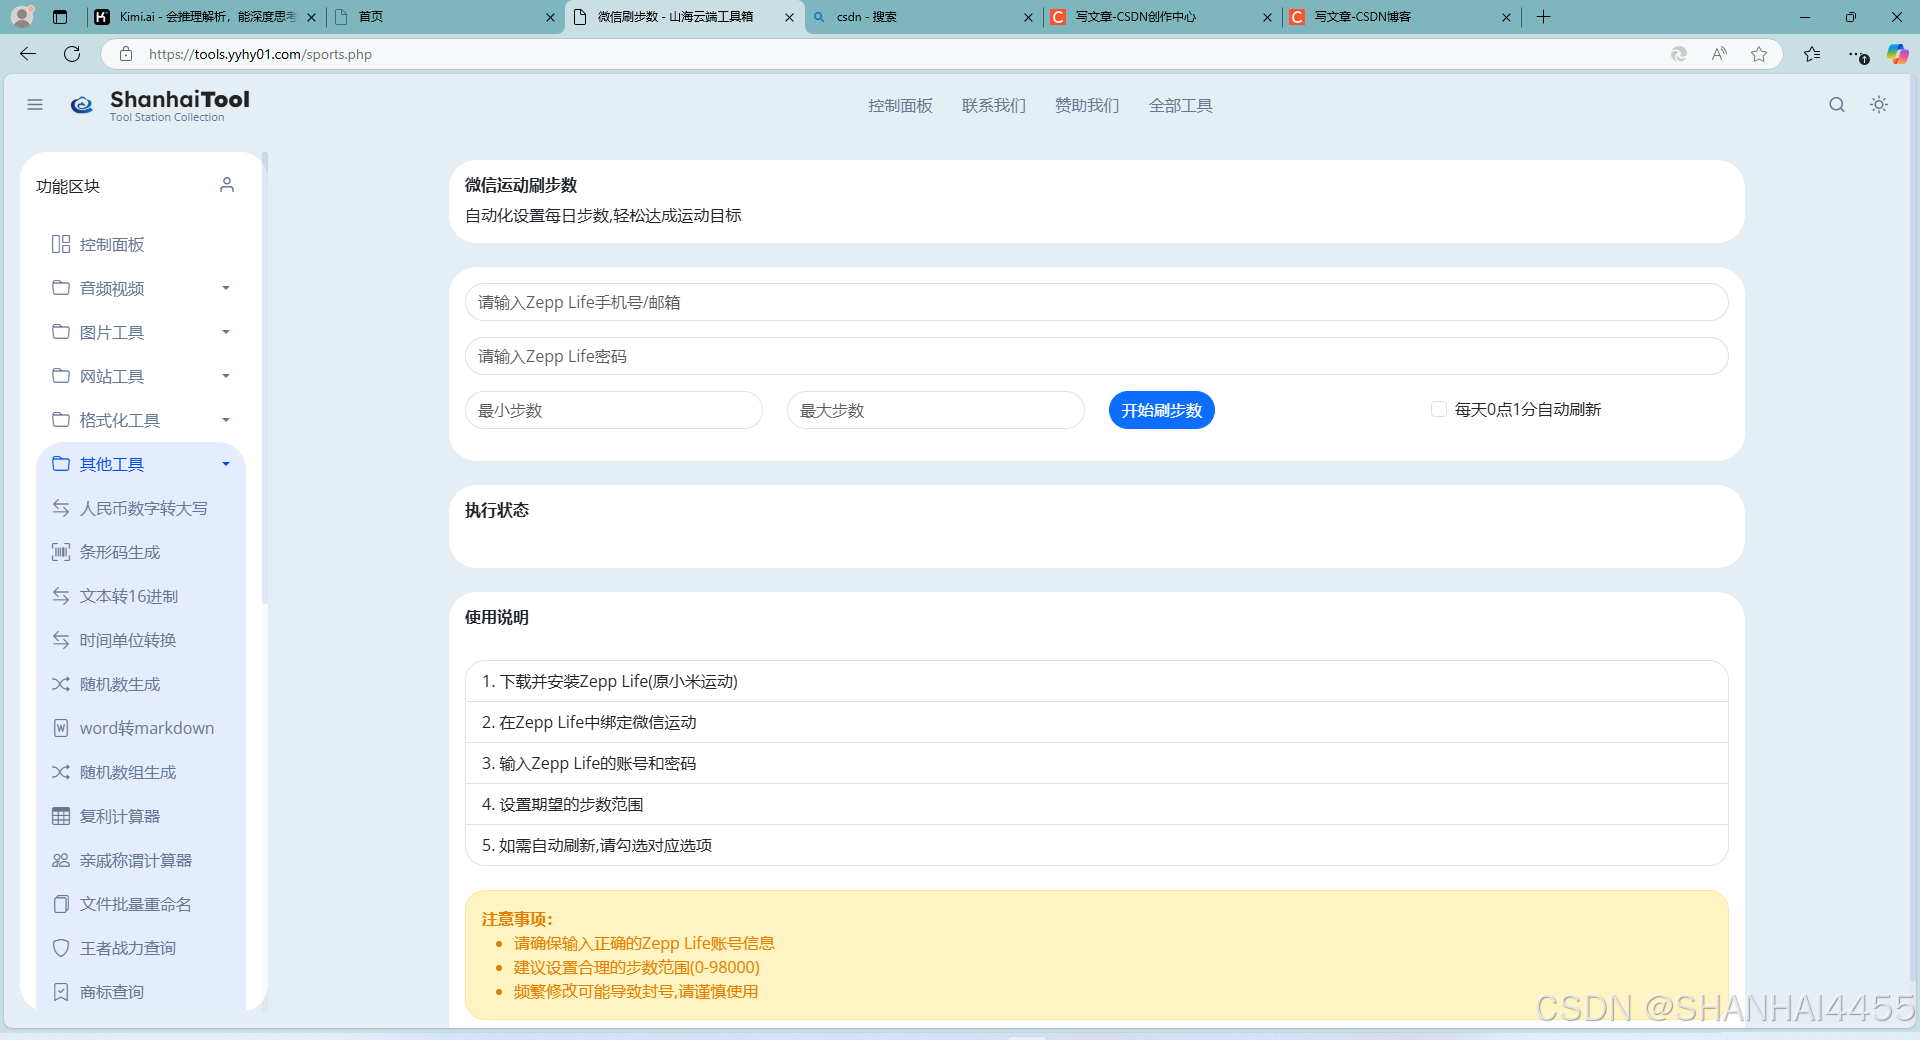Open 亲戚称谓计算器 tool
This screenshot has height=1040, width=1920.
click(x=141, y=860)
